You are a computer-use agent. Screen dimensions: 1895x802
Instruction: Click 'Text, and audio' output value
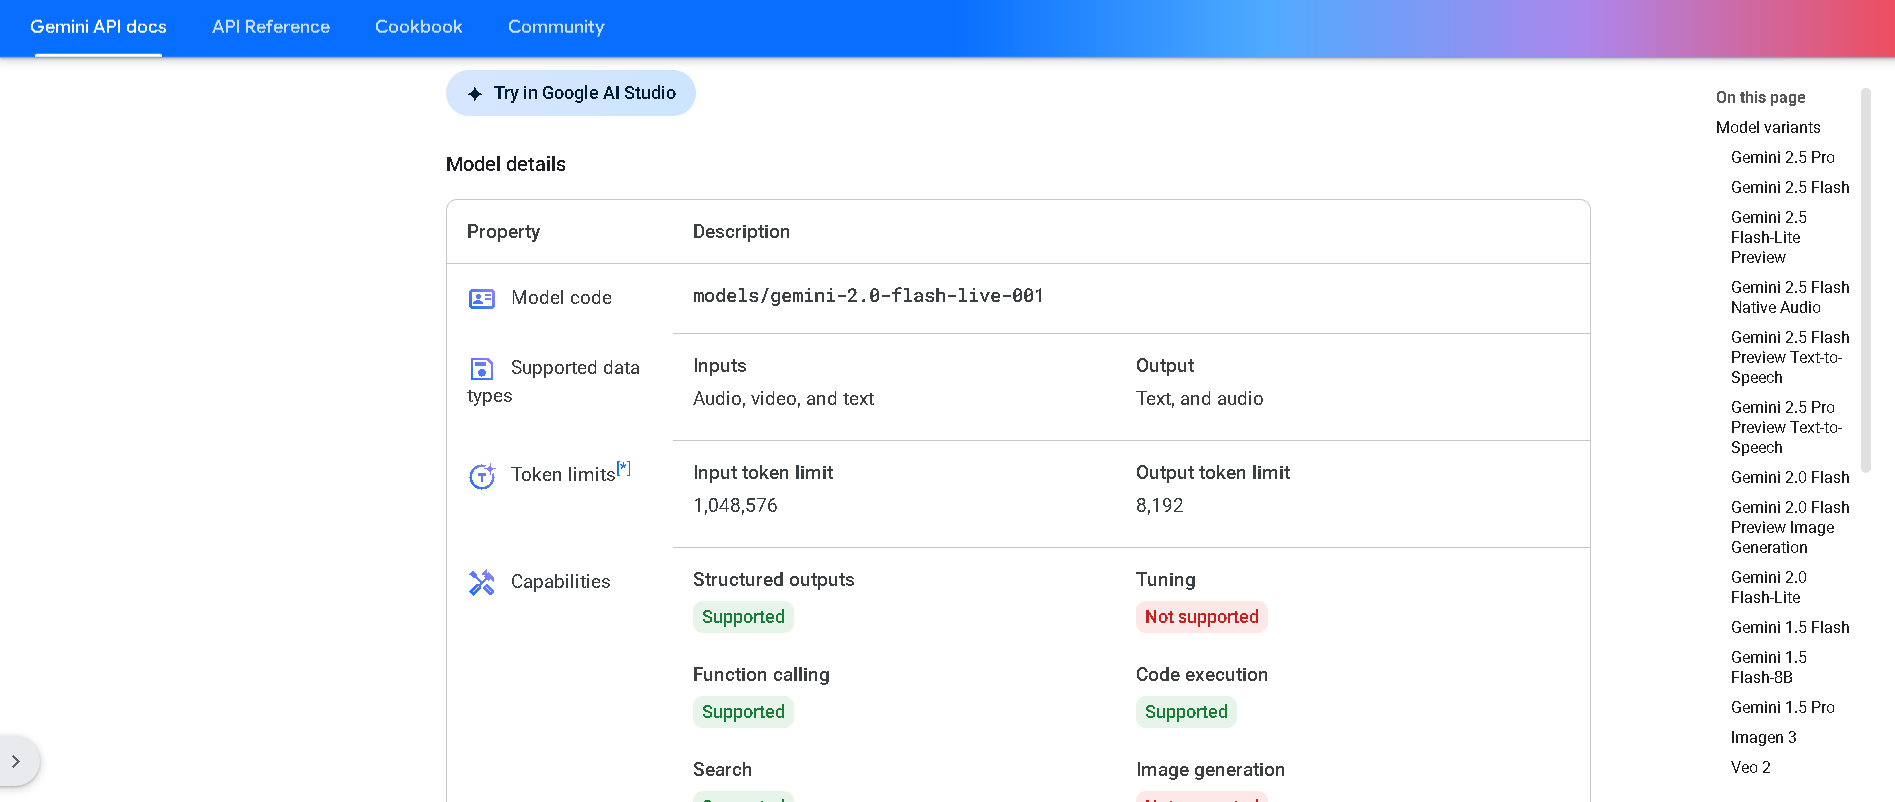[1199, 399]
